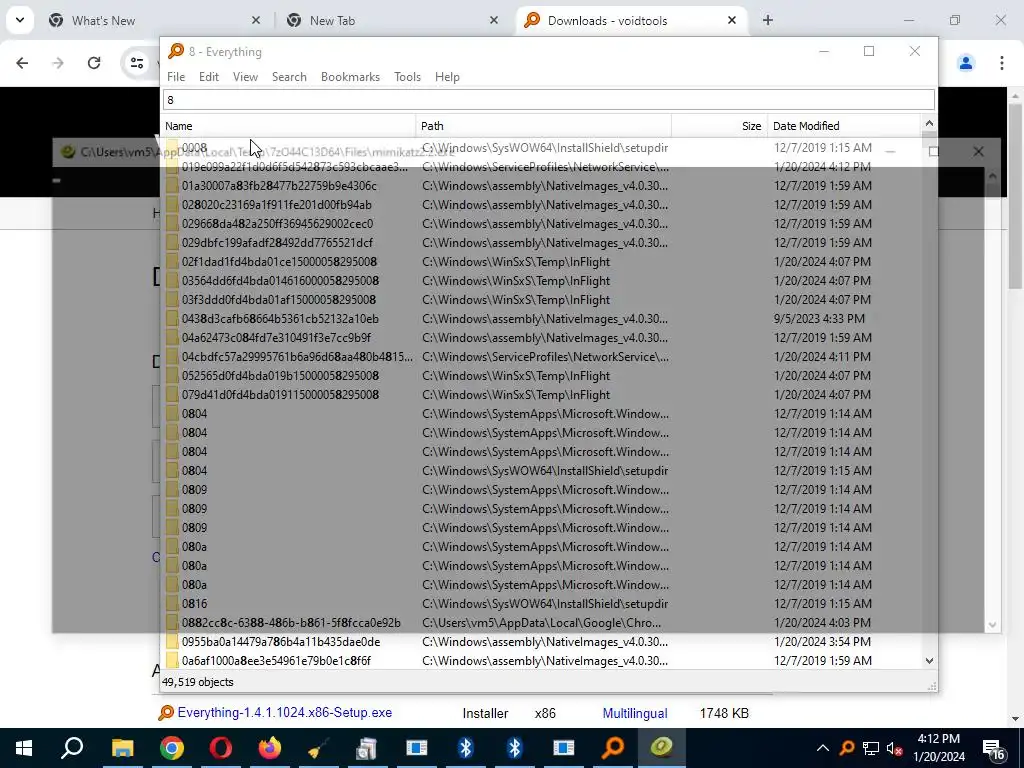Sort results by Path column header

[543, 126]
